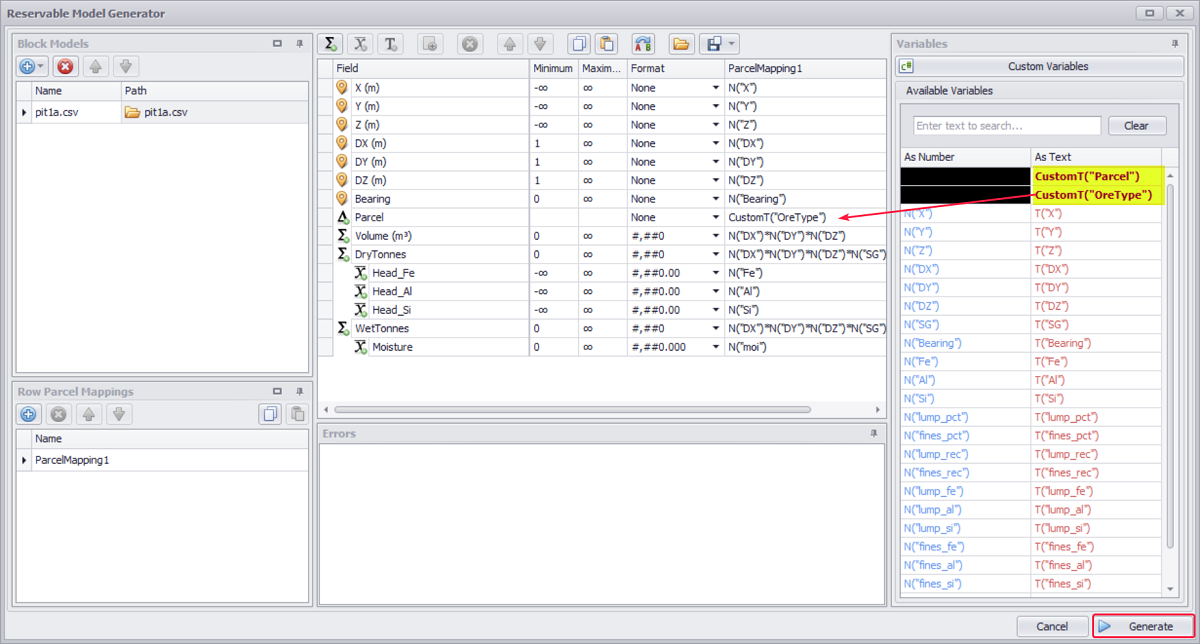
Task: Copy fields using the main toolbar copy icon
Action: [x=578, y=44]
